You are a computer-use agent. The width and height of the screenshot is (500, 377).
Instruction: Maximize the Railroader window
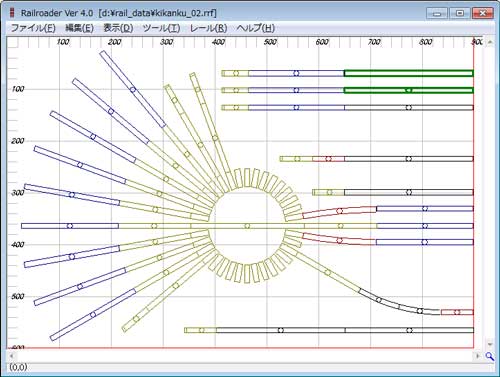pos(460,13)
